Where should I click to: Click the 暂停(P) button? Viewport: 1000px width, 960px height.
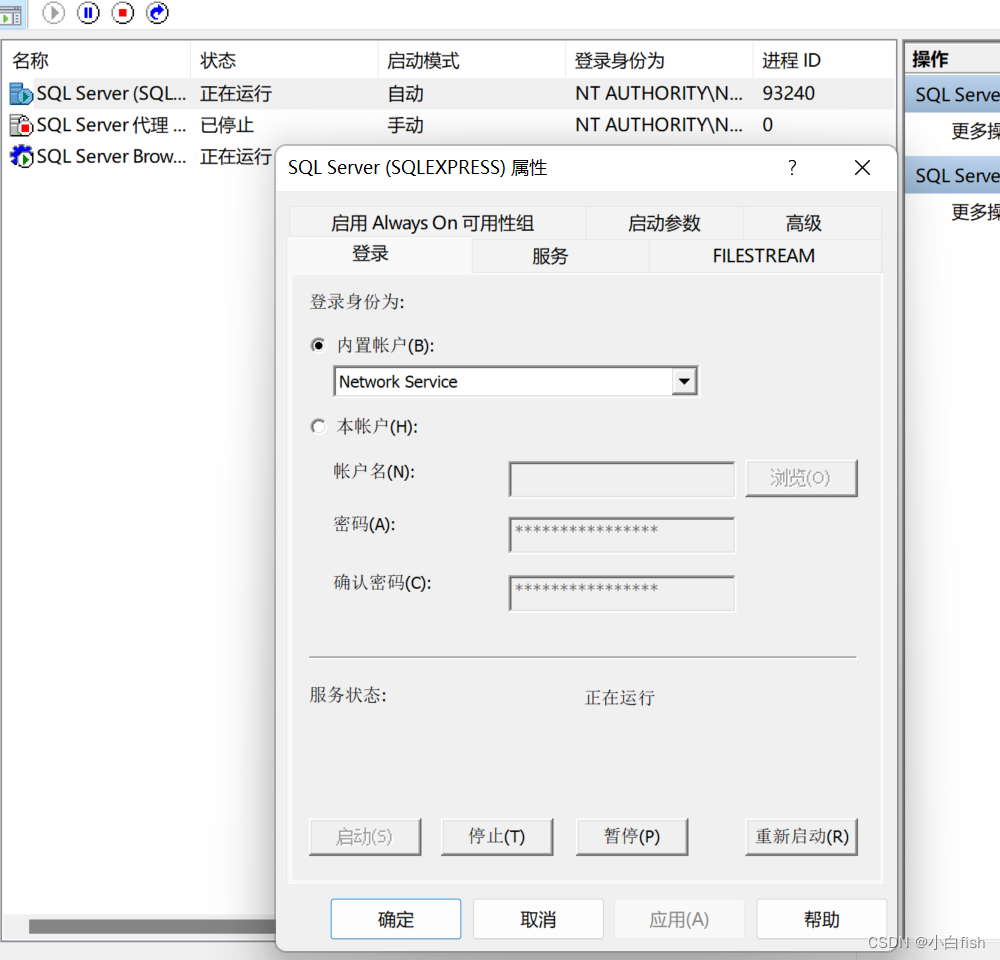(632, 837)
